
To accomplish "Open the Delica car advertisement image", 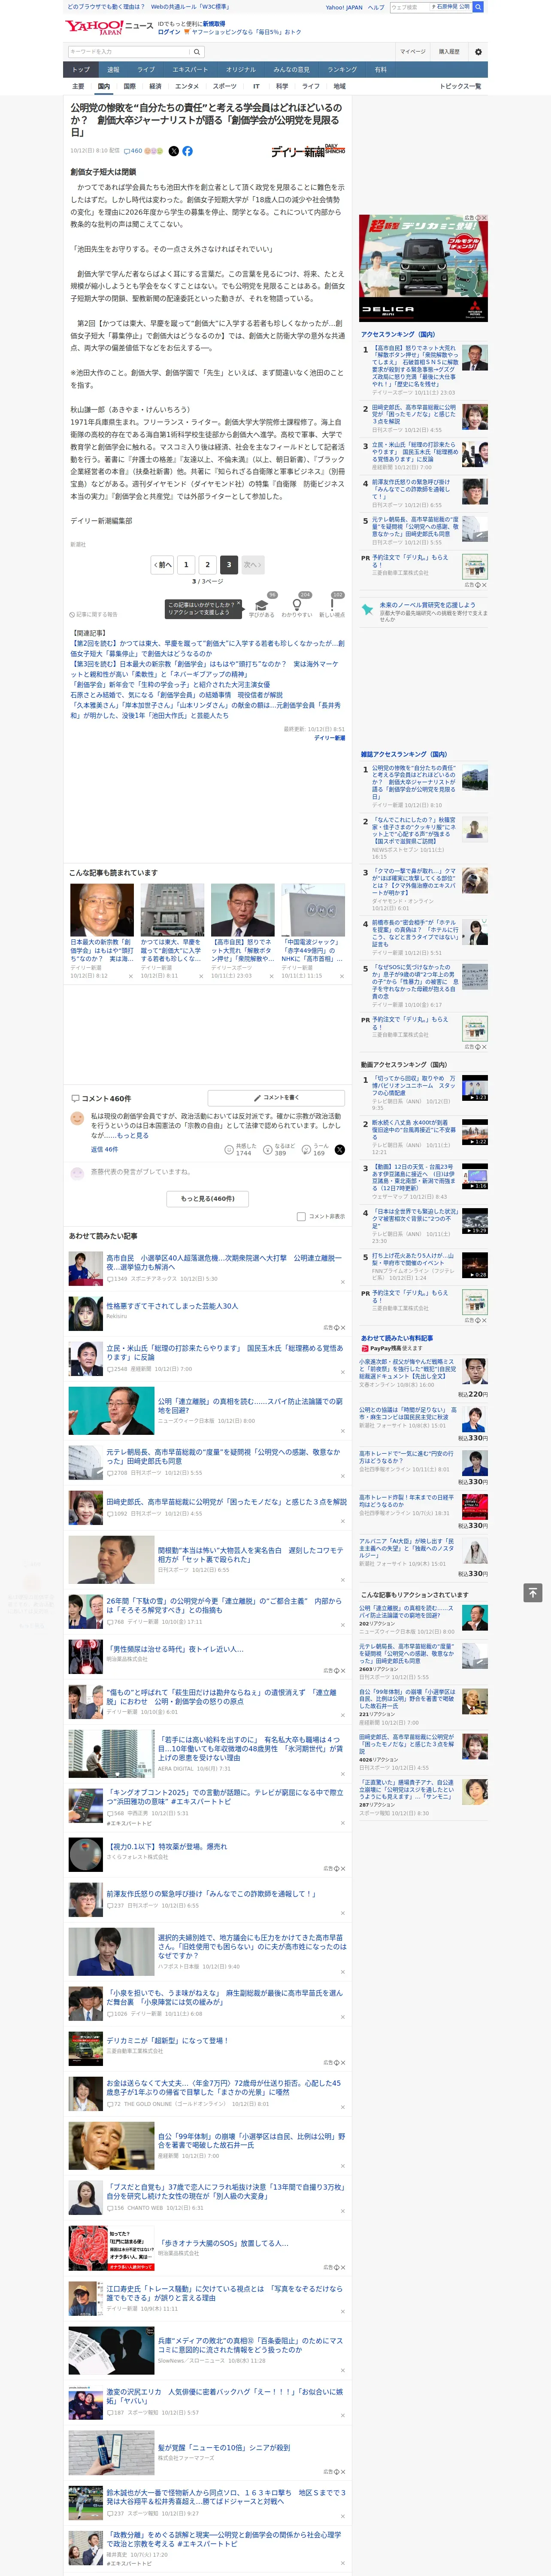I will coord(424,268).
